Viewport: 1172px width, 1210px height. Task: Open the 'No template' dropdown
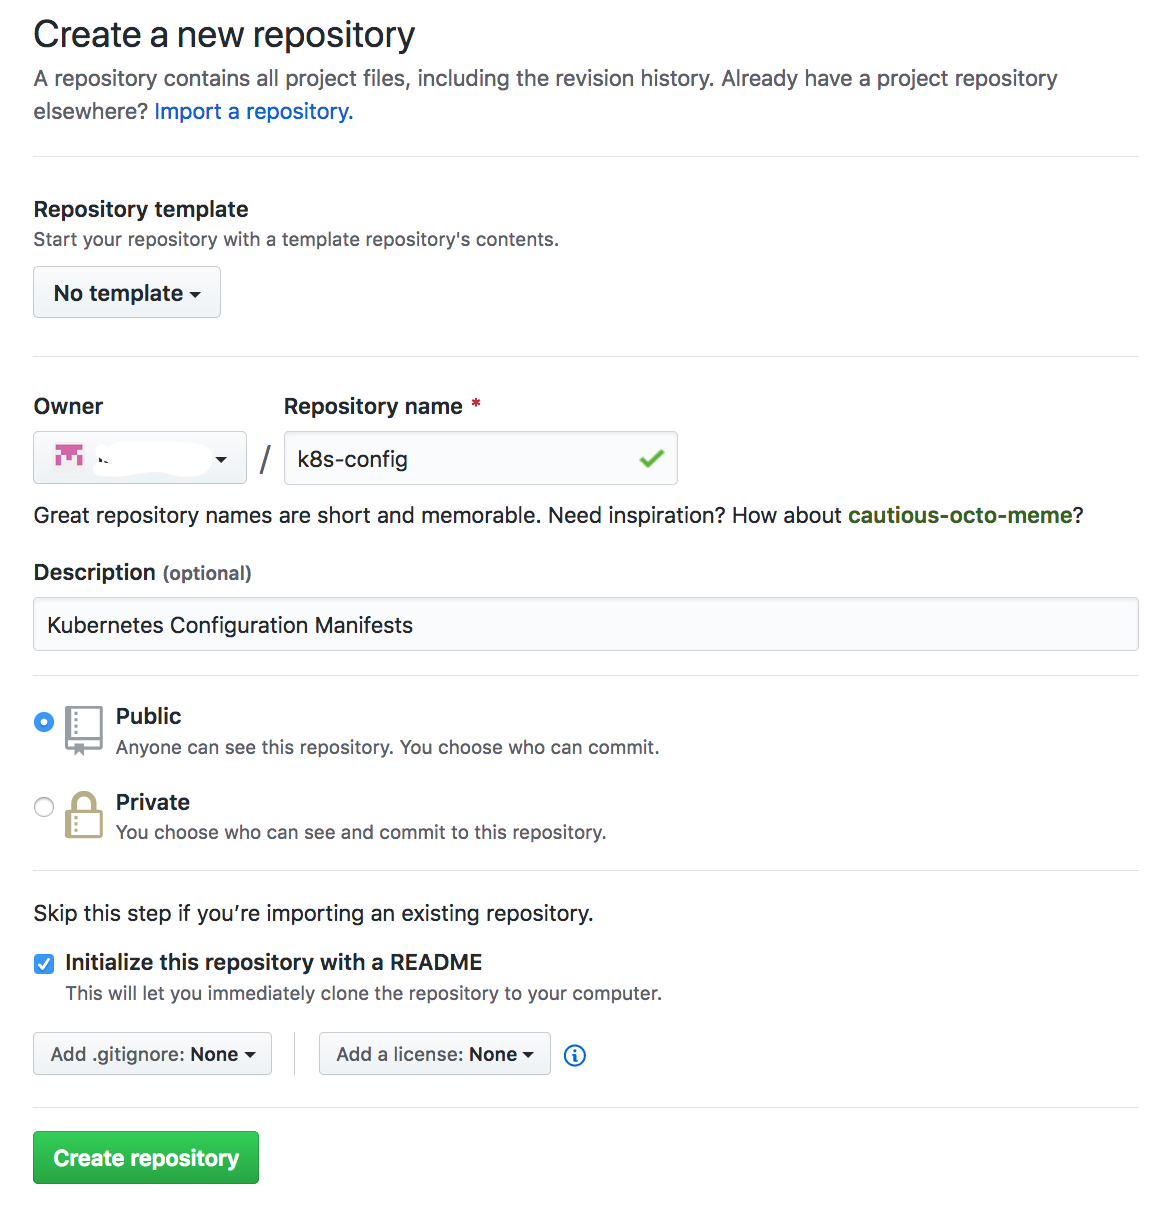pos(126,292)
